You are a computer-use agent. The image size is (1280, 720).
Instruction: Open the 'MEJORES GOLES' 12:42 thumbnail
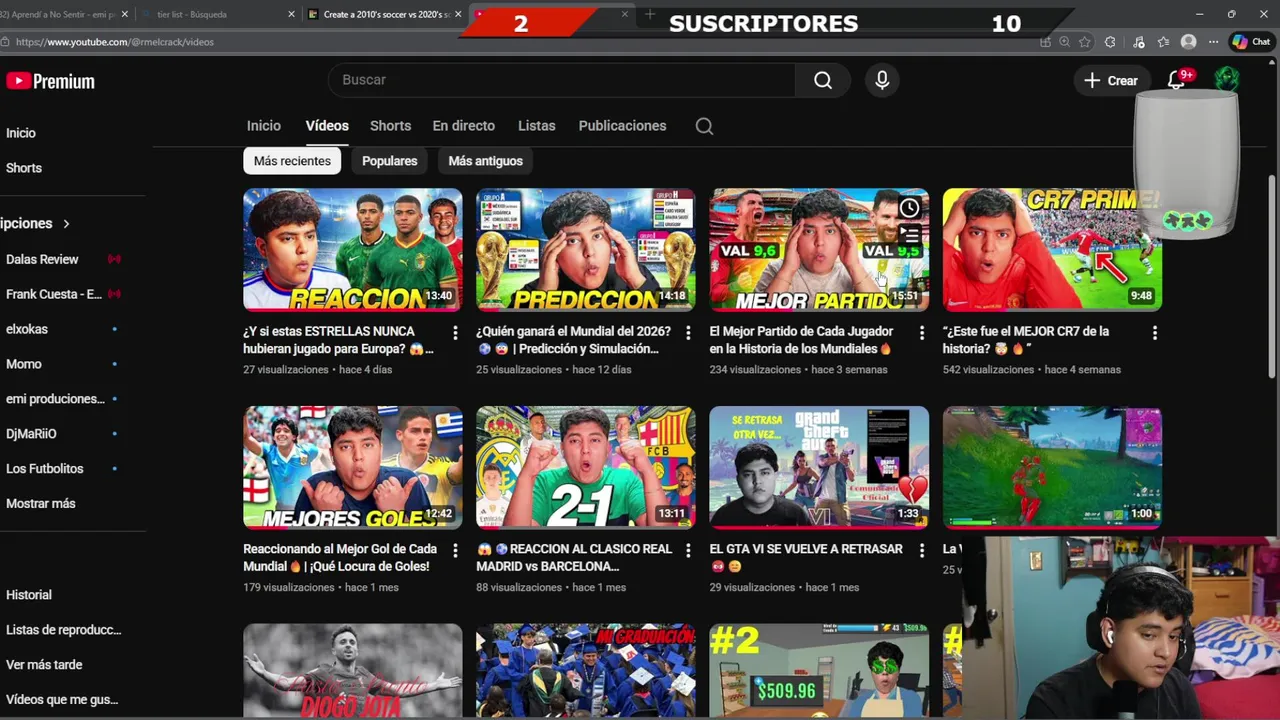click(353, 468)
